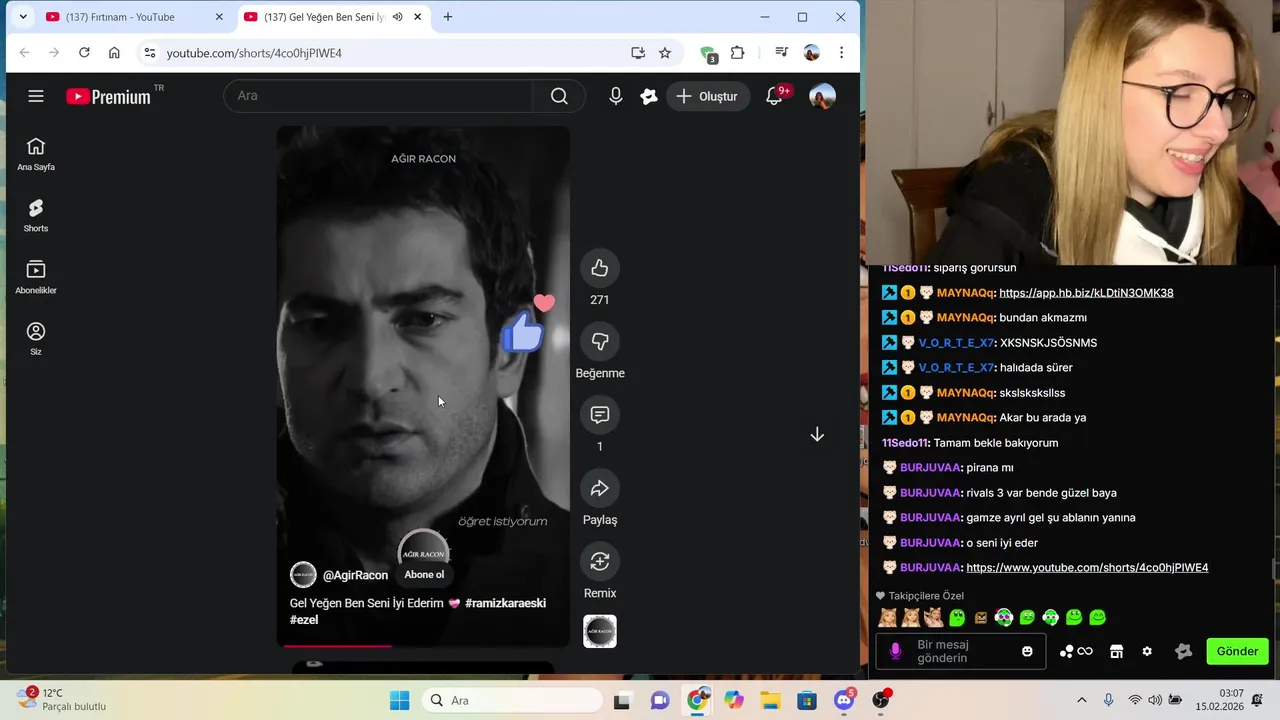Toggle the purple microphone in chat input
1280x720 pixels.
(x=895, y=652)
